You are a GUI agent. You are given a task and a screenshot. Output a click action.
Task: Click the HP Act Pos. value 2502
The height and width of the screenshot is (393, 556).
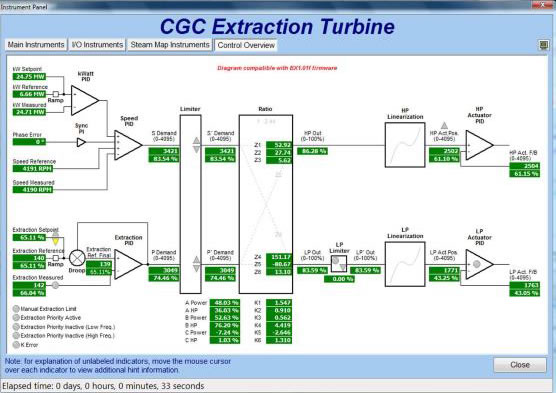(444, 151)
